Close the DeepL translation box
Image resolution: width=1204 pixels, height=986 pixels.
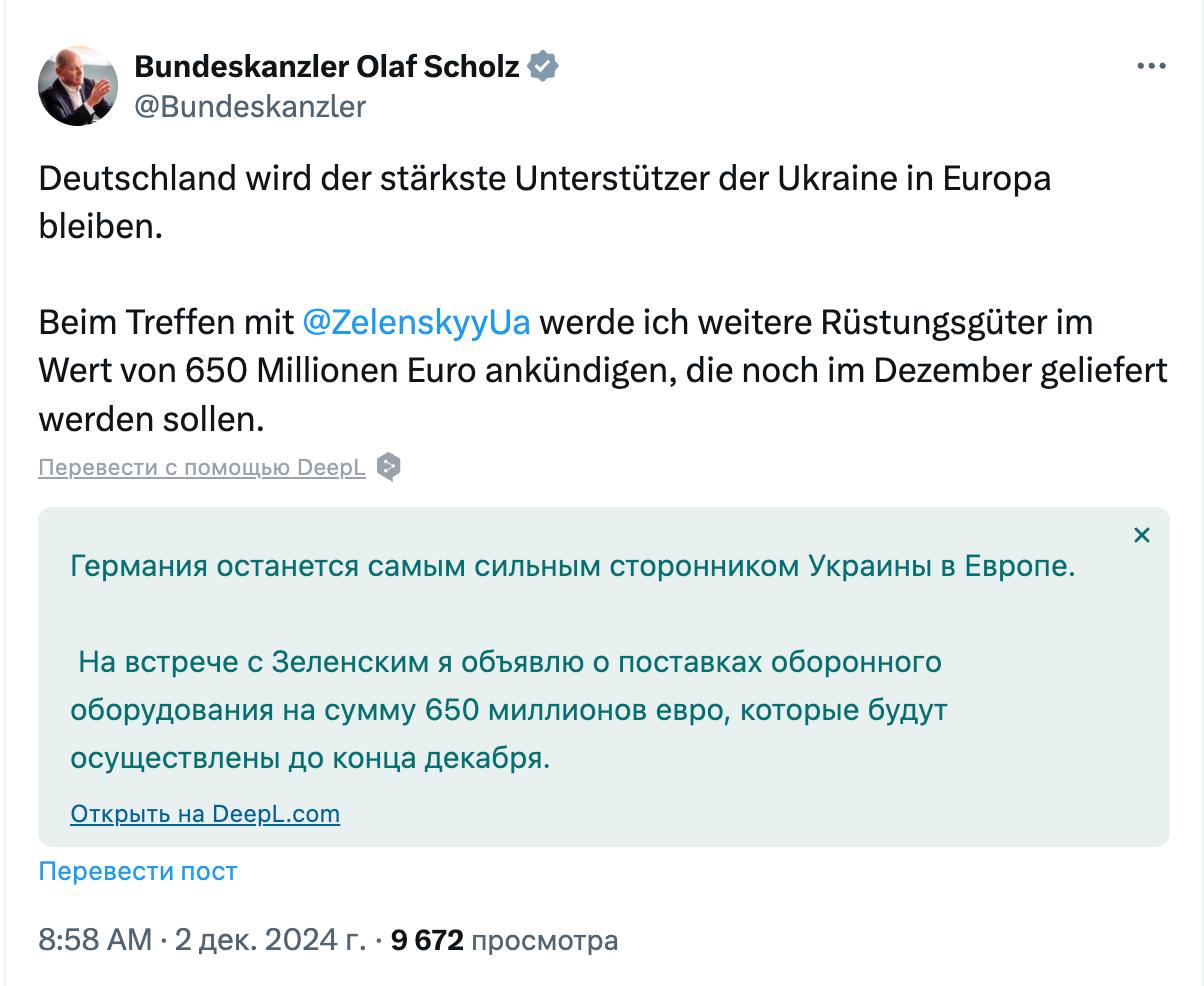tap(1141, 536)
